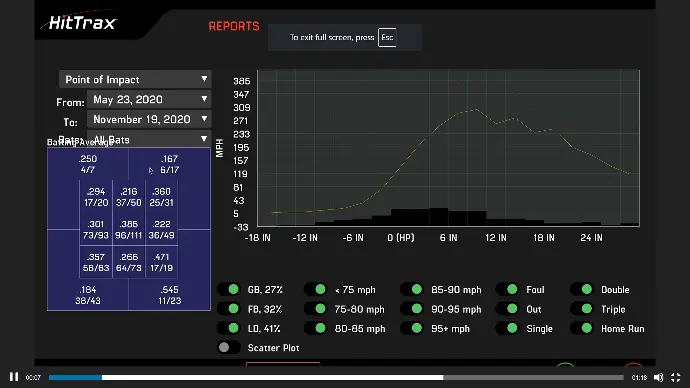
Task: Mute the video volume speaker icon
Action: tap(658, 377)
